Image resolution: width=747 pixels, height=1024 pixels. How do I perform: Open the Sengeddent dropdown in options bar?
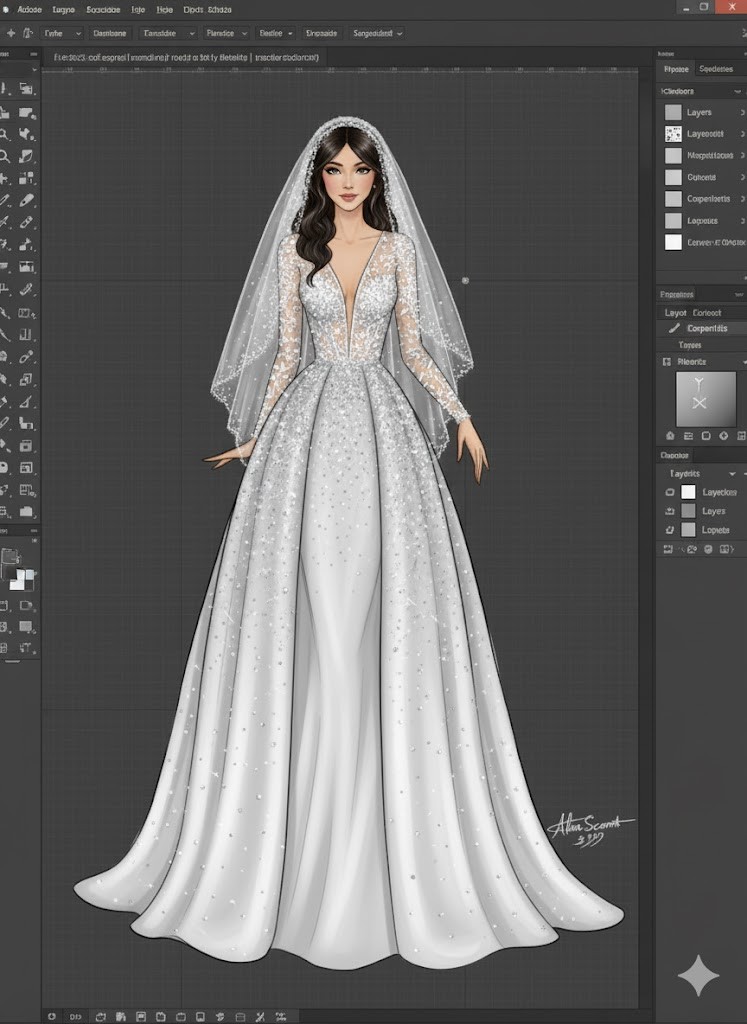click(x=377, y=33)
